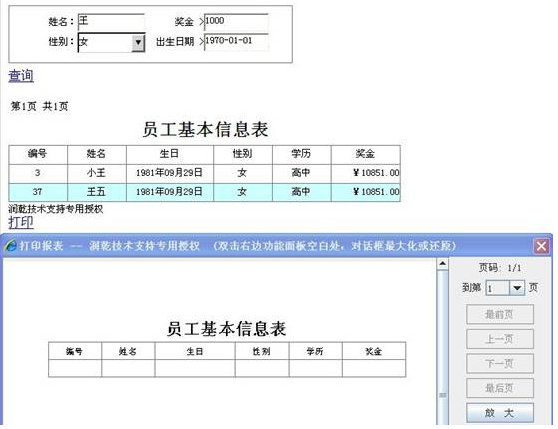
Task: Click the 上一页 previous page button
Action: coord(500,339)
